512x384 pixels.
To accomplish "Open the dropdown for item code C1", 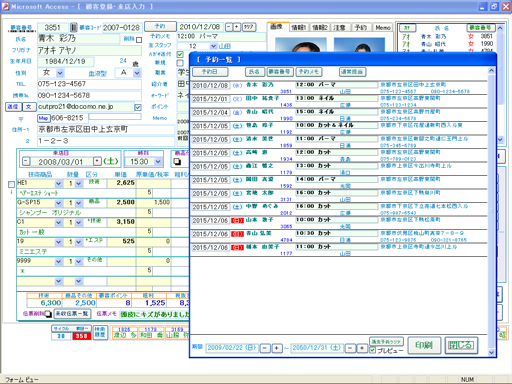I will (59, 222).
